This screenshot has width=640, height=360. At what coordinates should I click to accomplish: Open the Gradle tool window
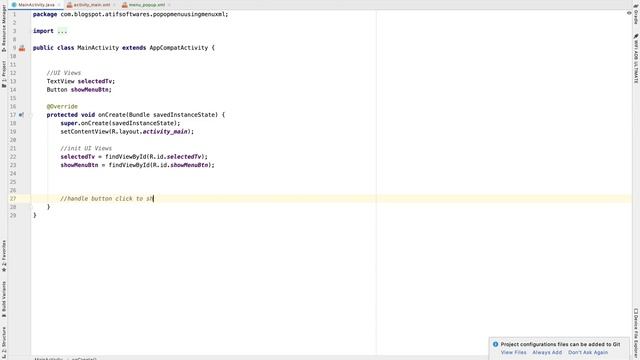[636, 14]
